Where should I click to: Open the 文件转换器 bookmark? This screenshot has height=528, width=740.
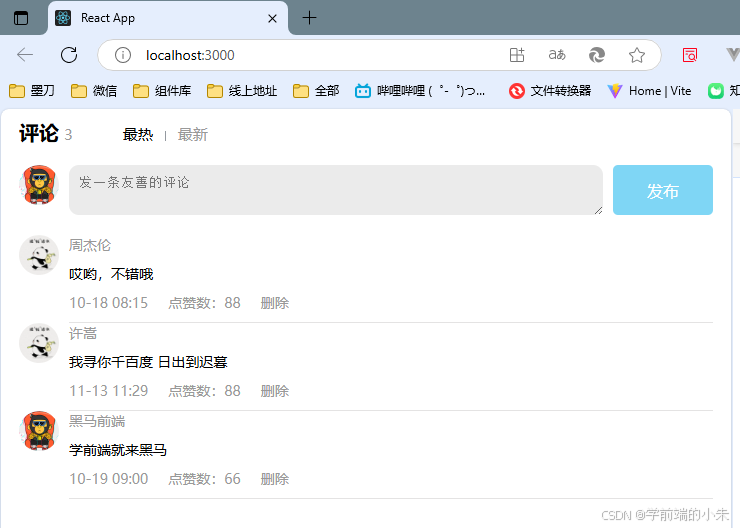[x=550, y=91]
